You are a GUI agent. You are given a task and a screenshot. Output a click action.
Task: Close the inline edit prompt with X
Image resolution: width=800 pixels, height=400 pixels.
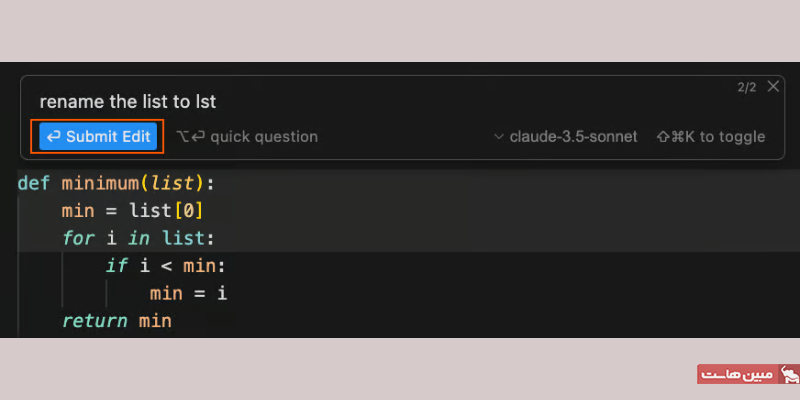click(x=773, y=86)
